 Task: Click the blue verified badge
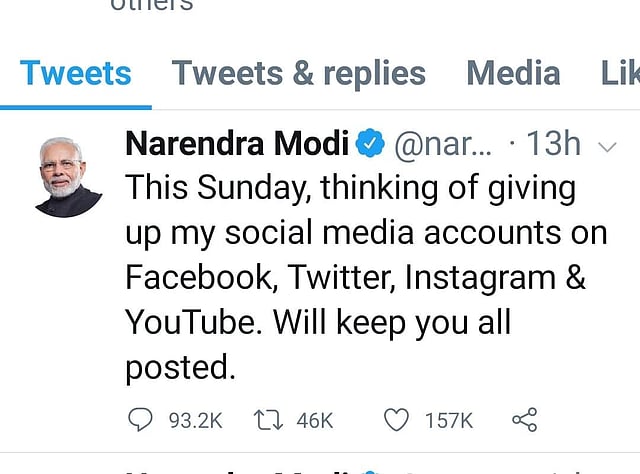[x=370, y=145]
